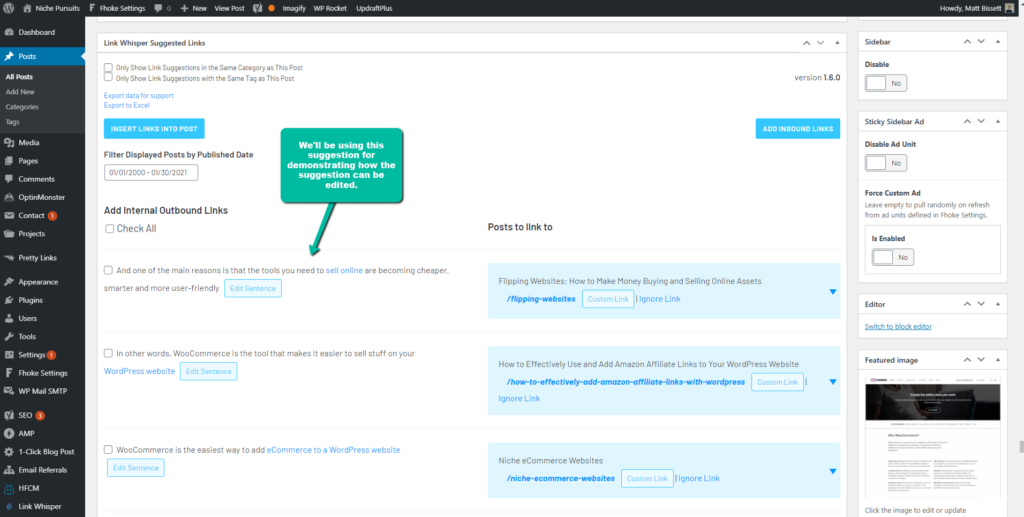Open Add New post submenu
This screenshot has height=517, width=1024.
20,92
